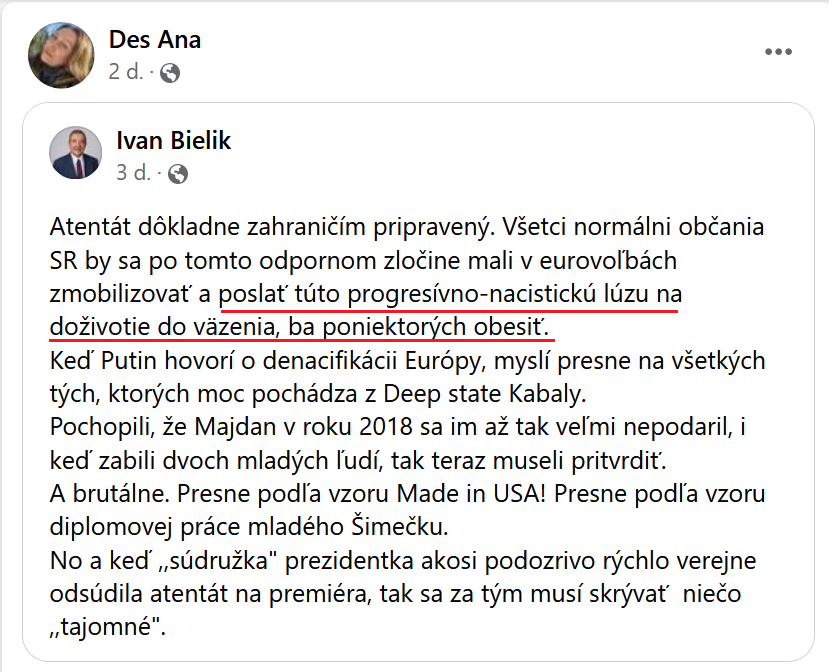Click the sentence beginning "Keď Putin hovorí"
829x672 pixels.
406,358
